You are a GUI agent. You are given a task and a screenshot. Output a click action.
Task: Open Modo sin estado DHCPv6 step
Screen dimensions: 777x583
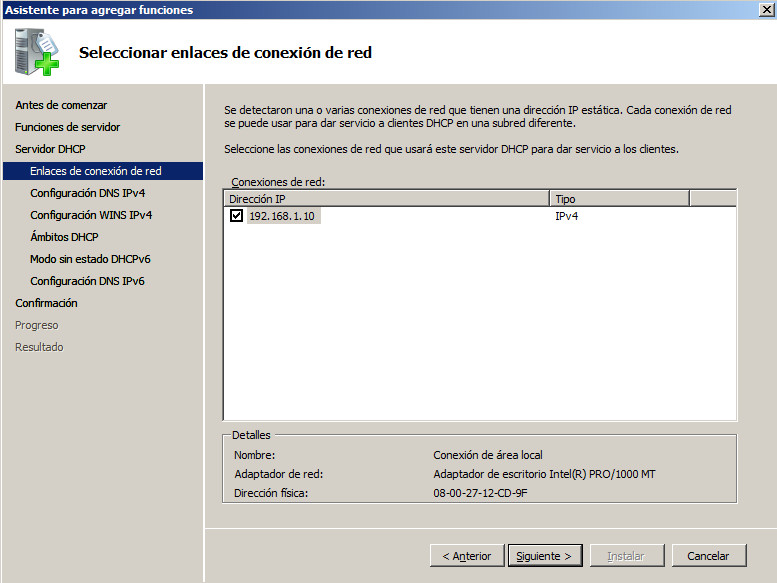90,259
